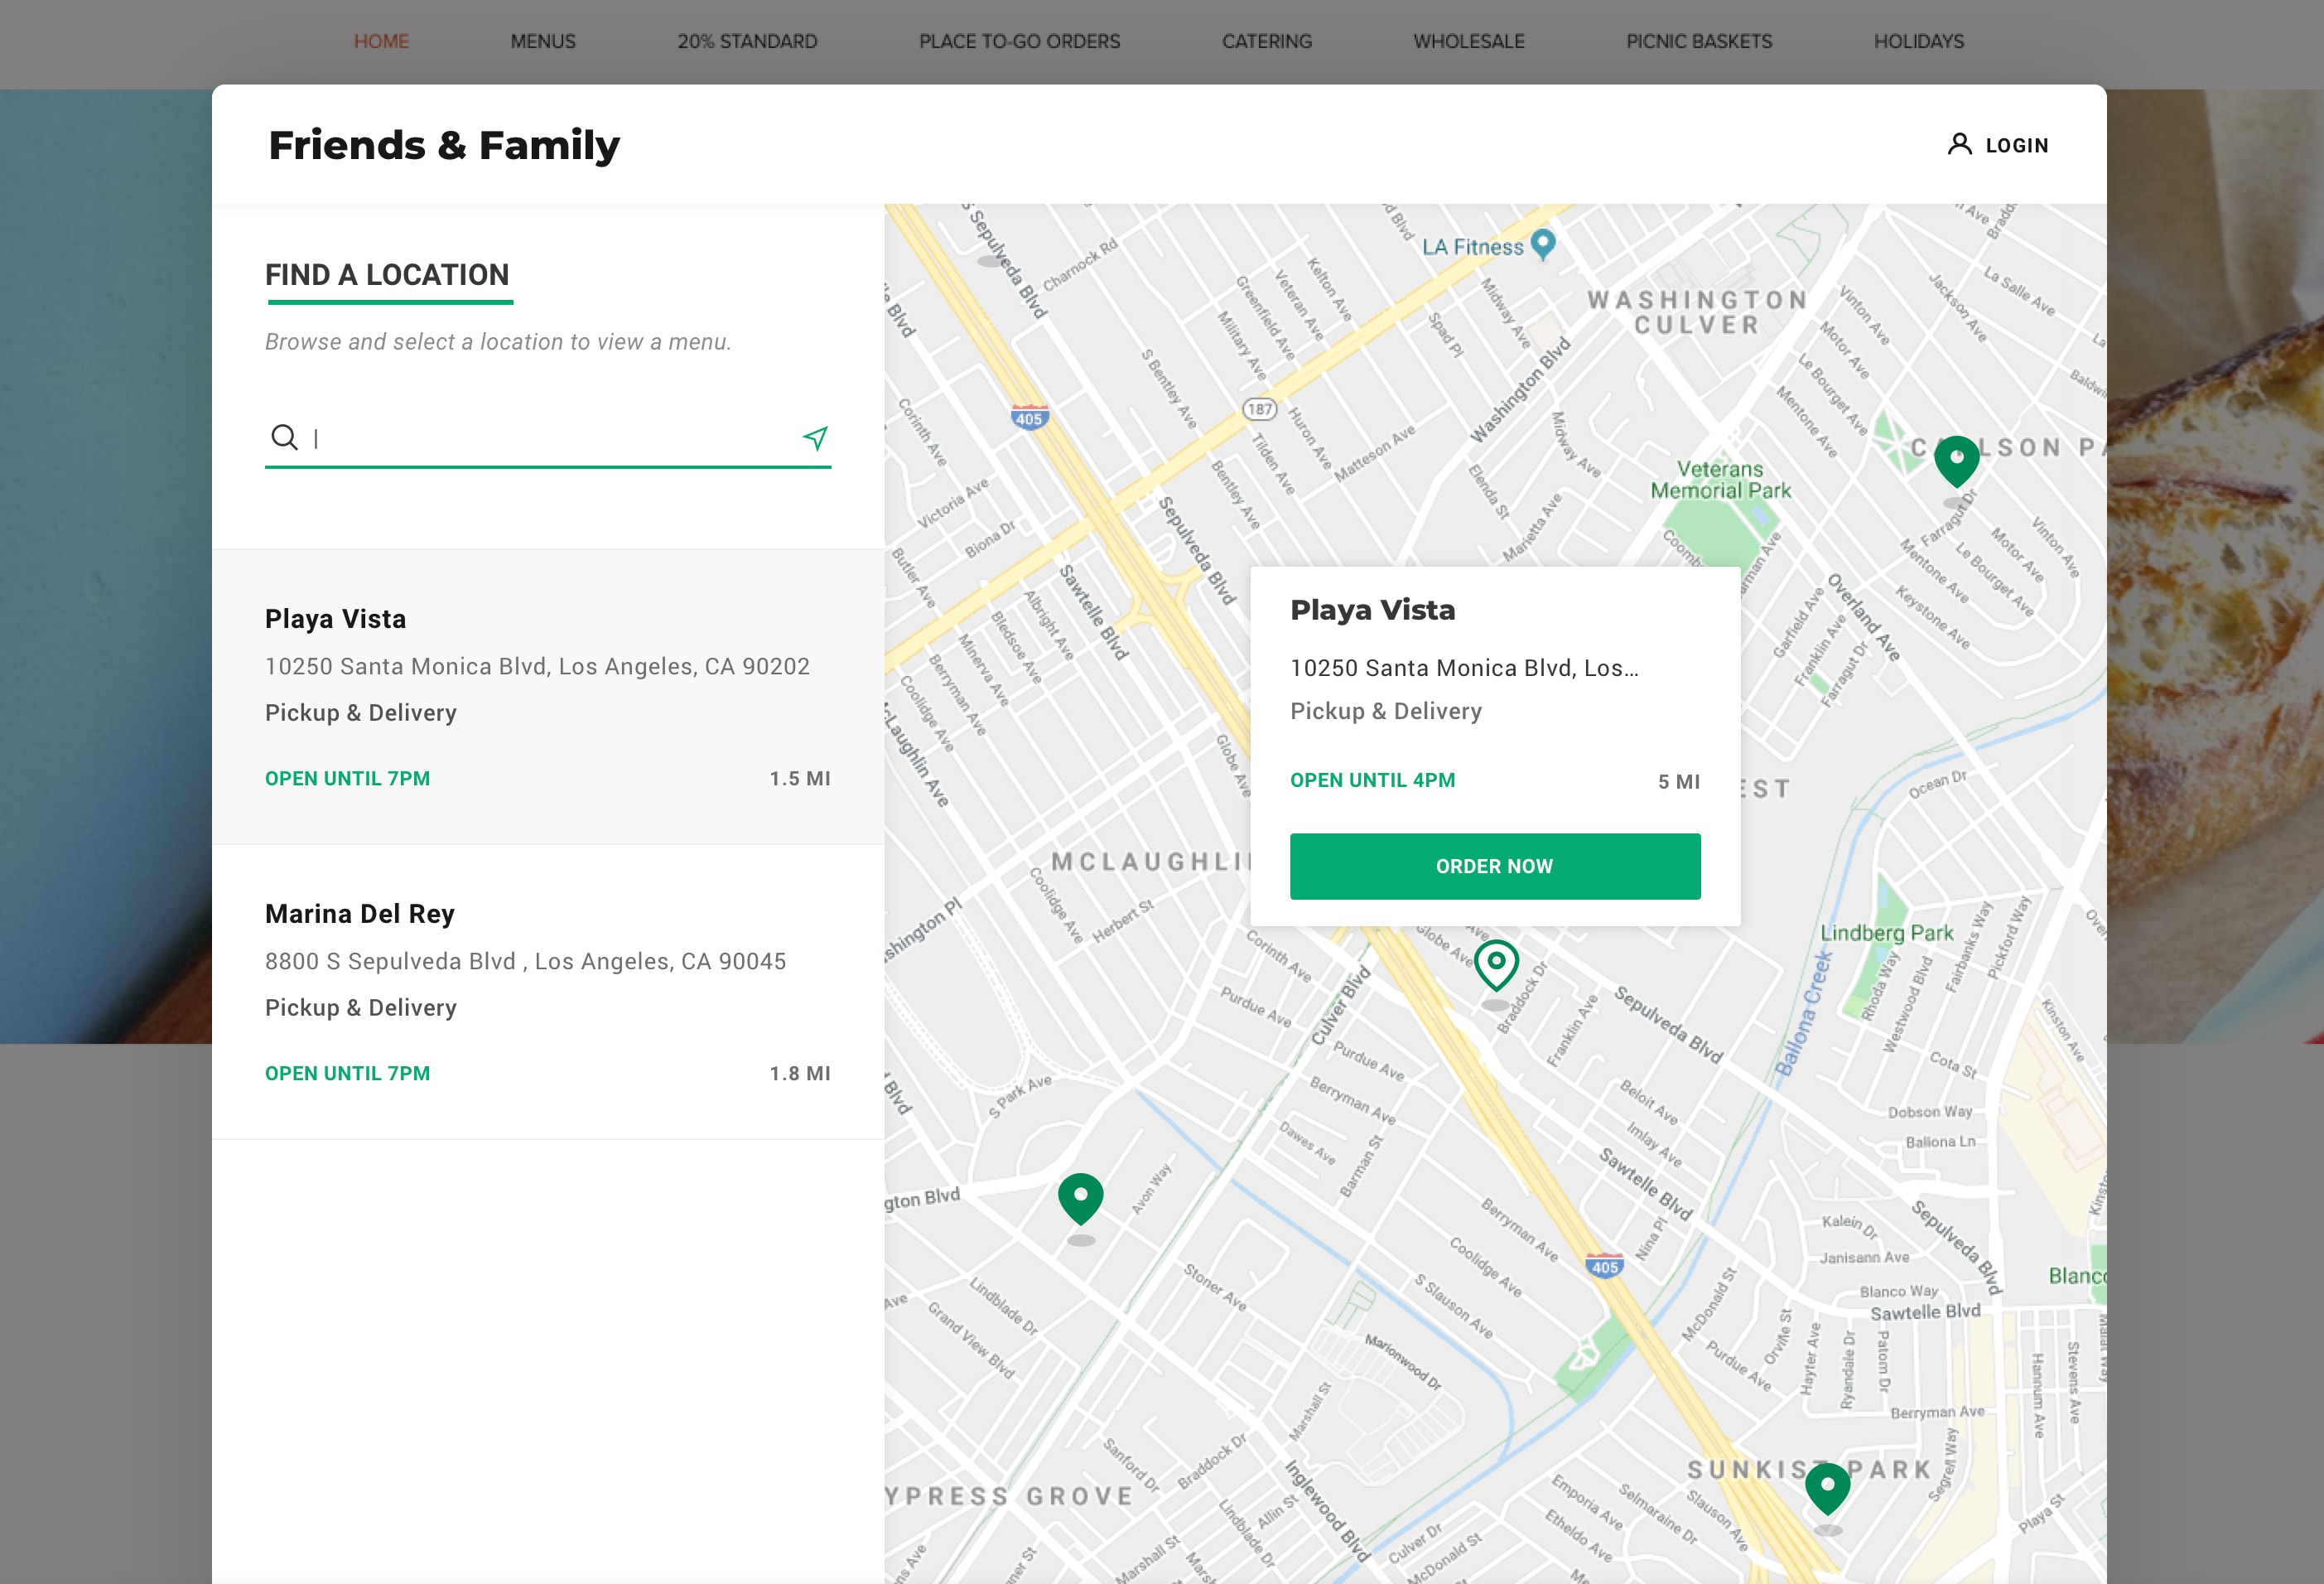Select the Playa Vista location card
The image size is (2324, 1584).
tap(547, 696)
